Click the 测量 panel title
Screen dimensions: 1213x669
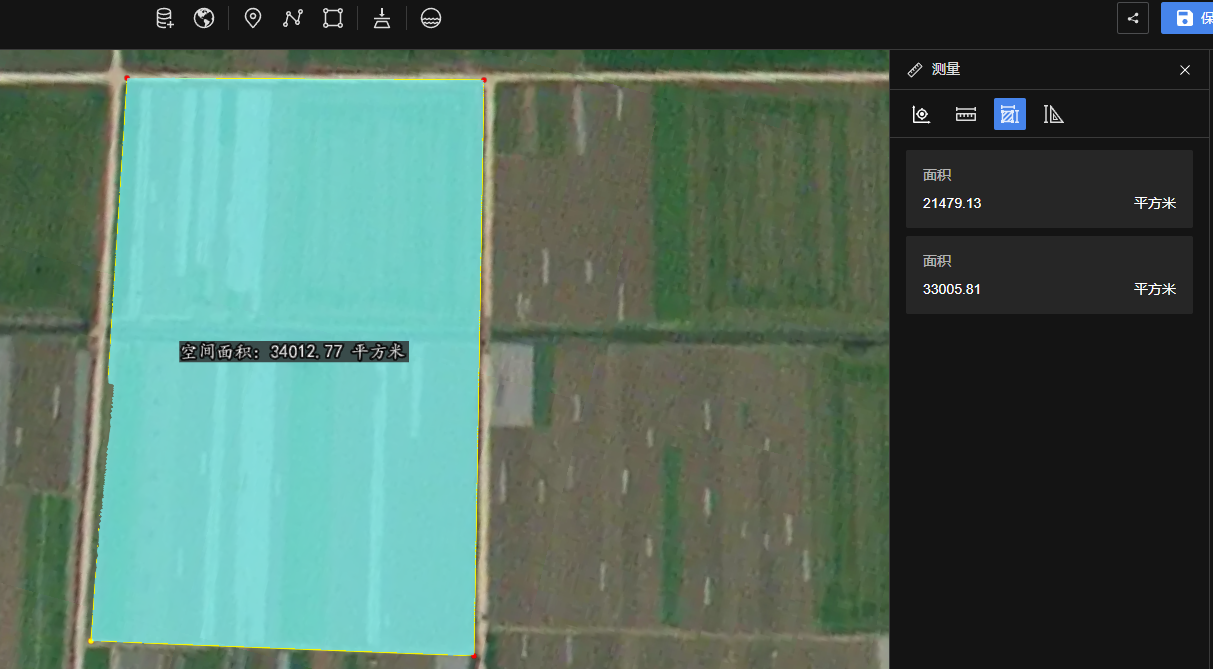tap(945, 70)
